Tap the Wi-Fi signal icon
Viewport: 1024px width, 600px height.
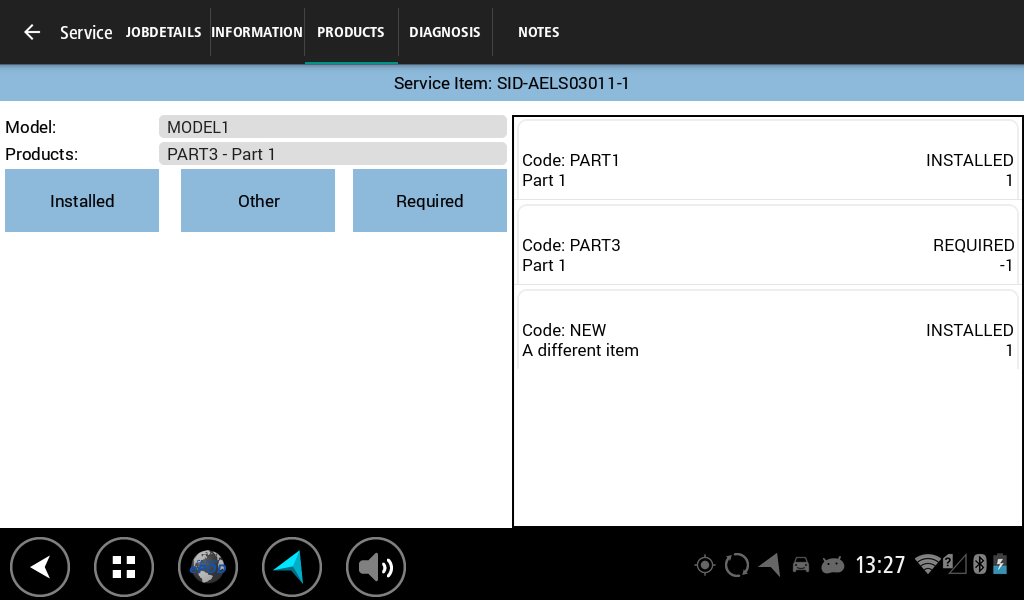[x=927, y=564]
